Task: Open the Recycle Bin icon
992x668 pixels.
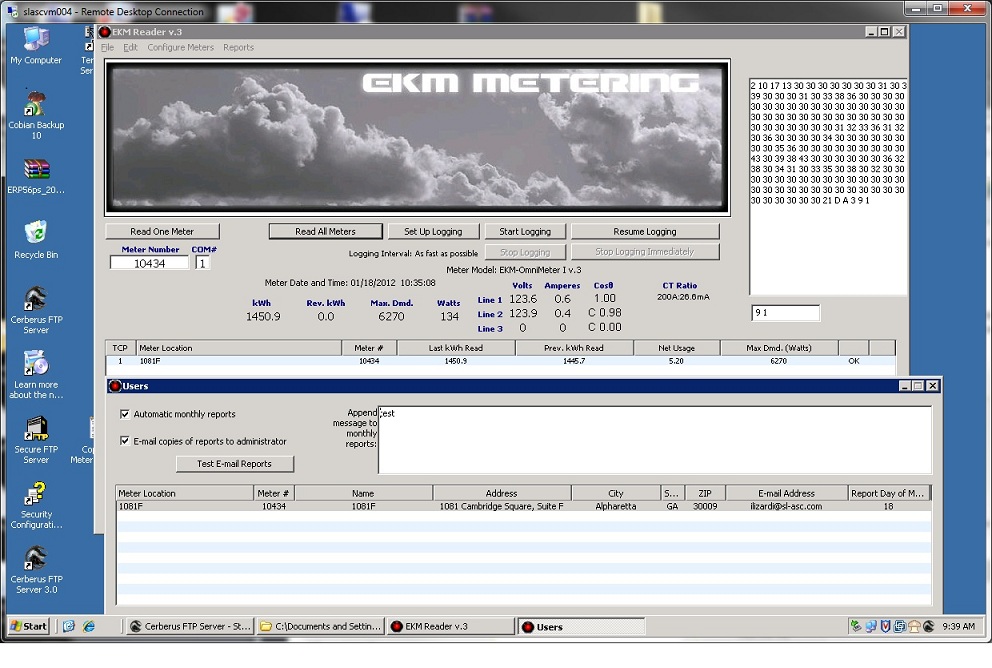Action: (36, 234)
